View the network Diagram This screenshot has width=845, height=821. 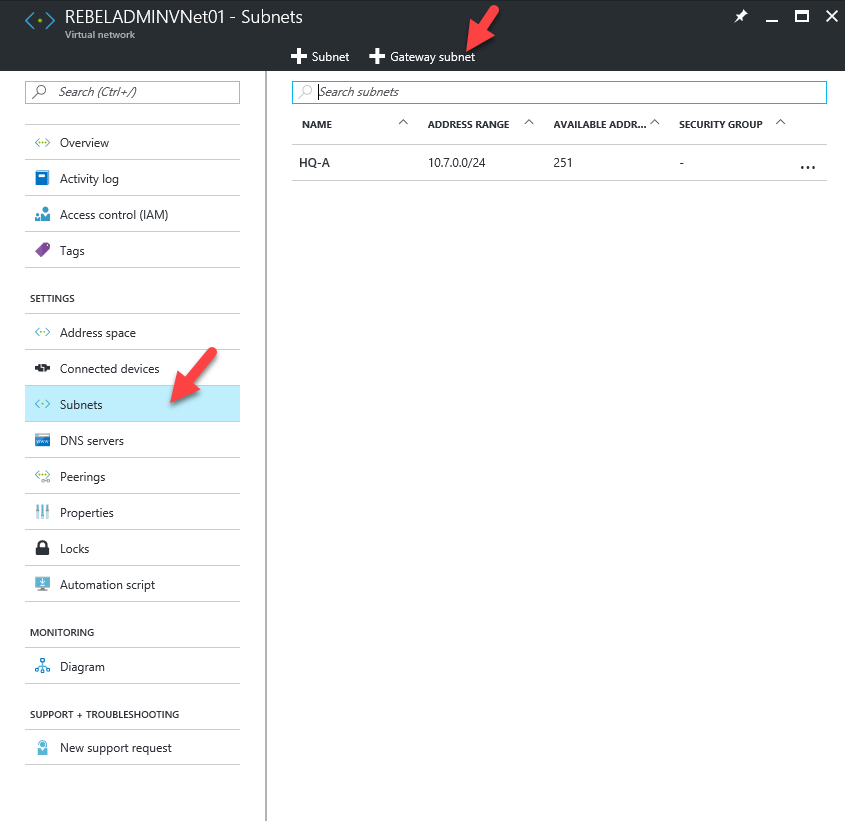pos(133,667)
